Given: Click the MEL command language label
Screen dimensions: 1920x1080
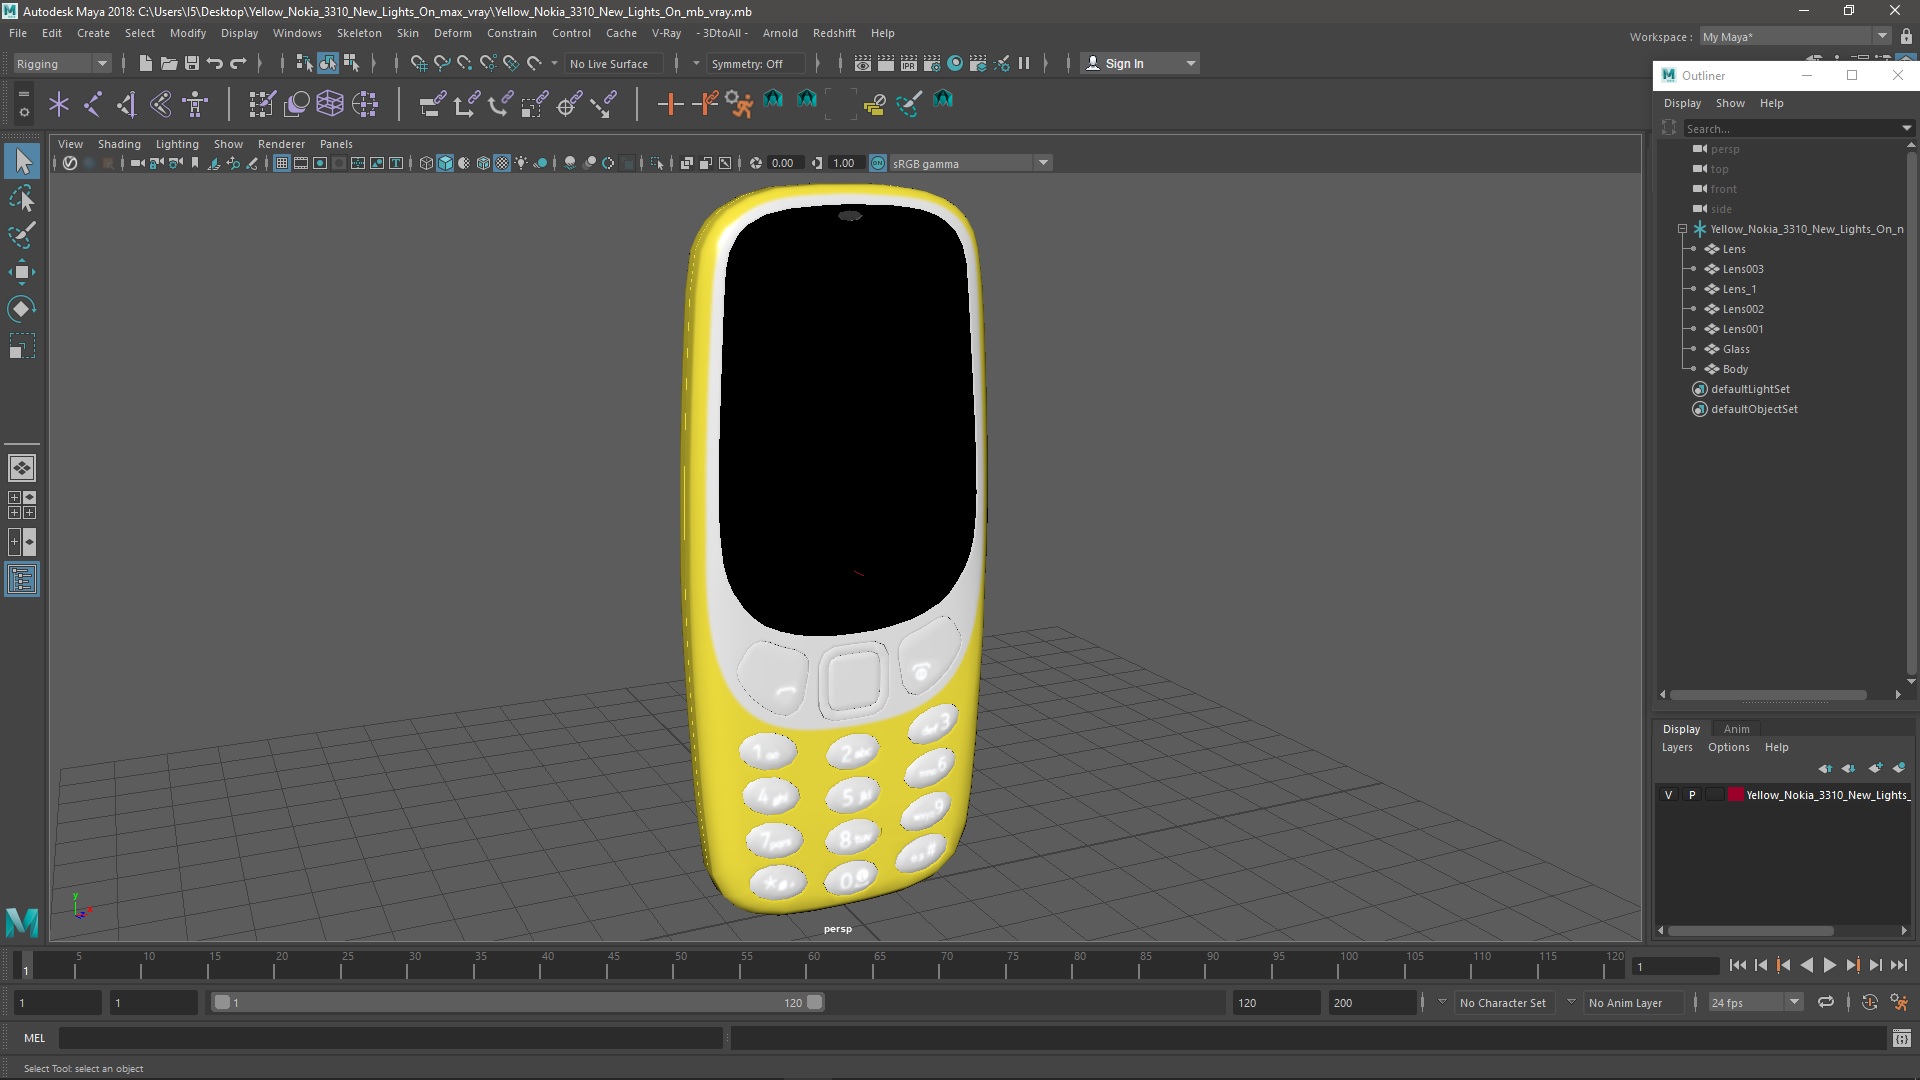Looking at the screenshot, I should (x=35, y=1038).
